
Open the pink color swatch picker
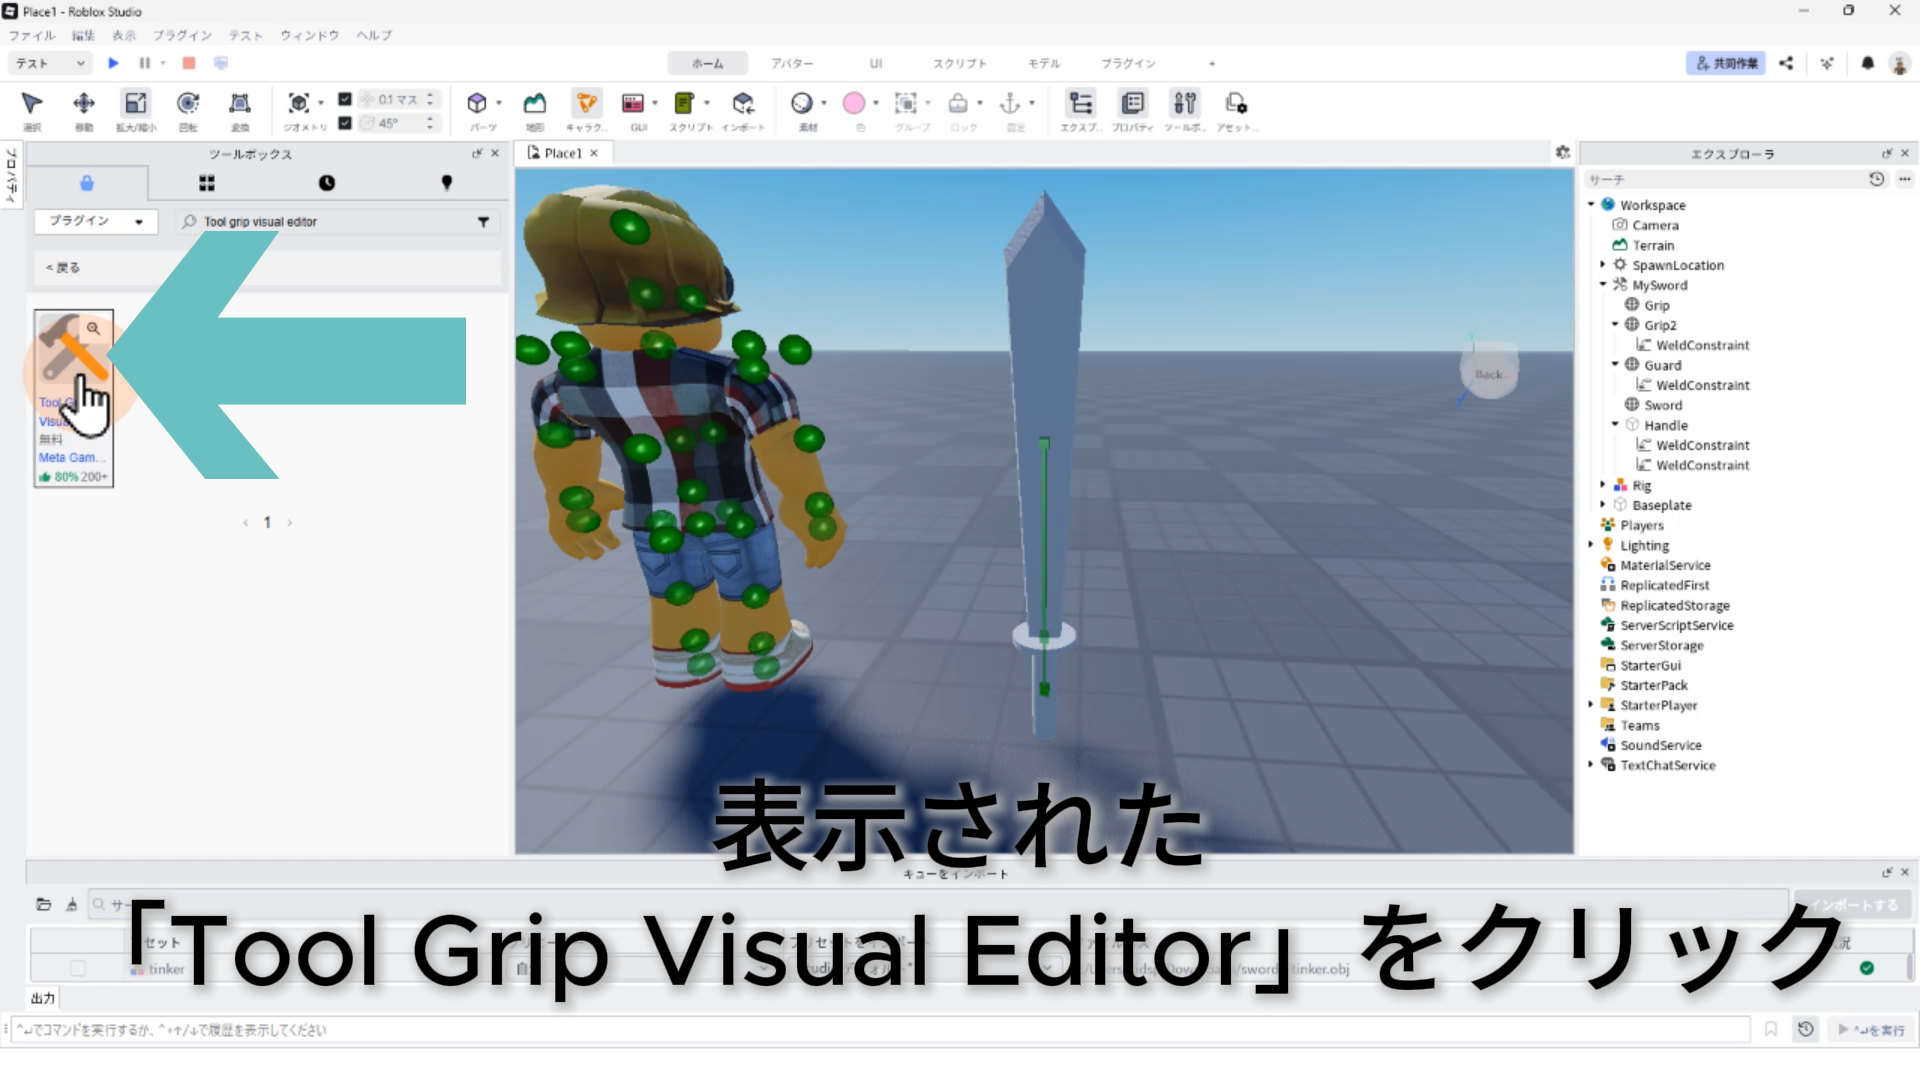[854, 104]
